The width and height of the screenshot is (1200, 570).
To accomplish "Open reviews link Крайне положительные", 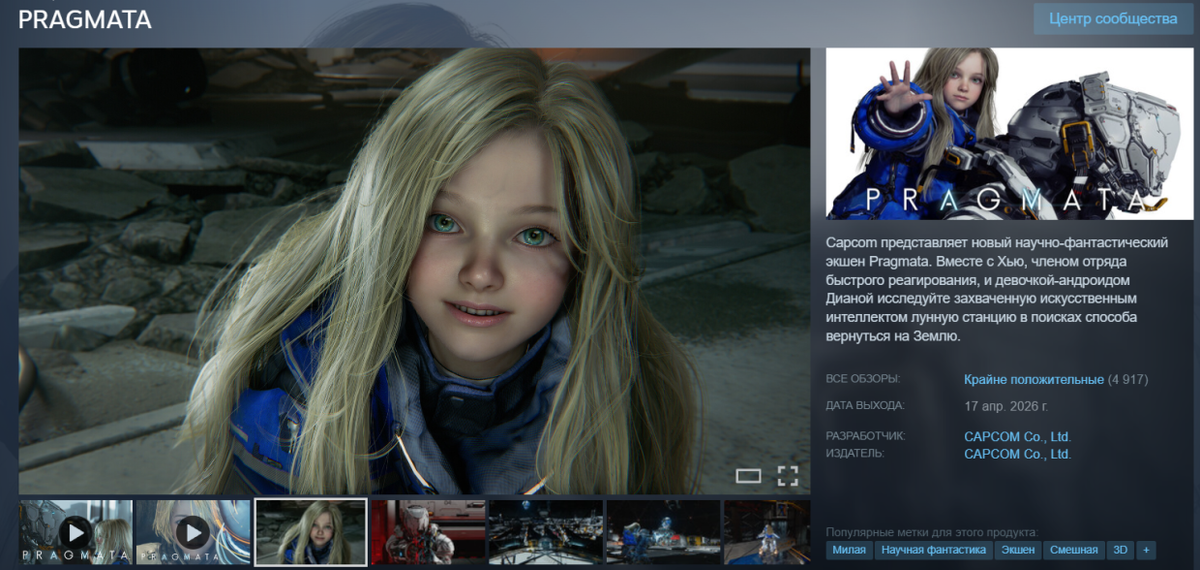I will click(x=1034, y=380).
